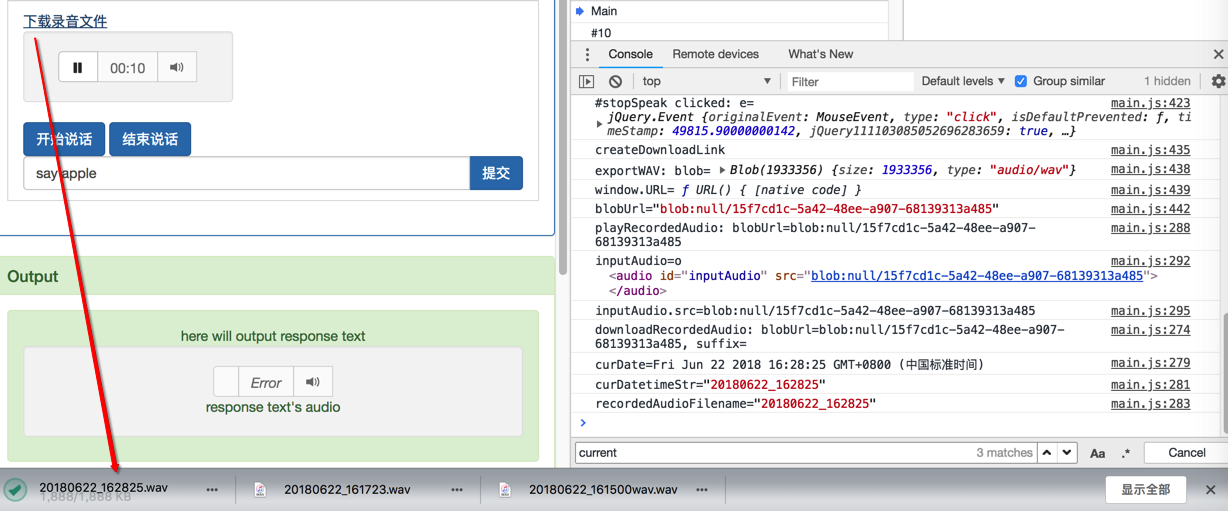This screenshot has width=1228, height=512.
Task: Close the downloads bar
Action: pyautogui.click(x=1210, y=490)
